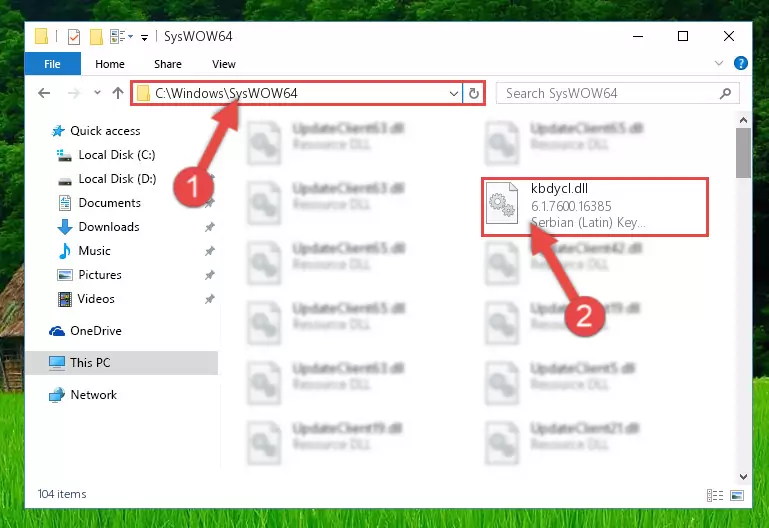Switch to the Share ribbon tab
The image size is (769, 528).
(x=168, y=64)
